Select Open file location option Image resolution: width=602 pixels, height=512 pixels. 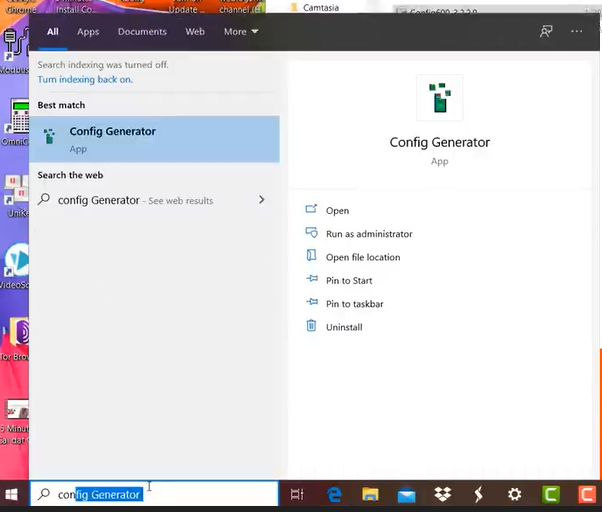coord(362,257)
